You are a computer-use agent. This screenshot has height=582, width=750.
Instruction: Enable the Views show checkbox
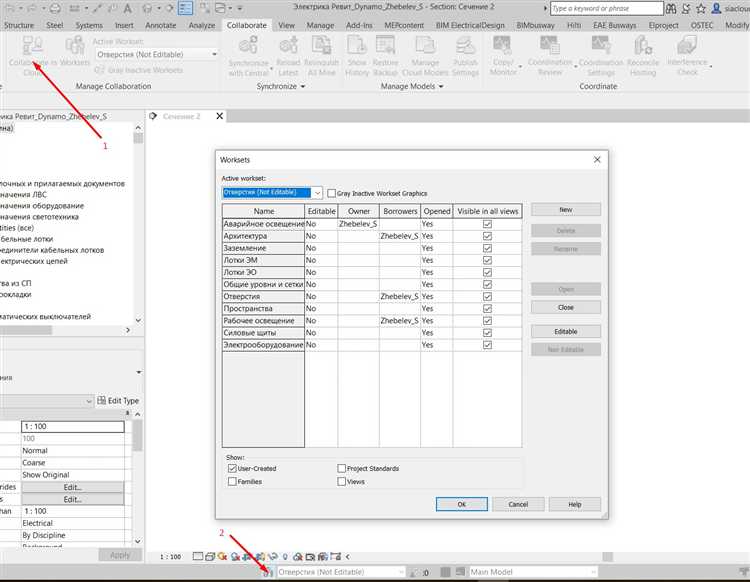click(342, 481)
